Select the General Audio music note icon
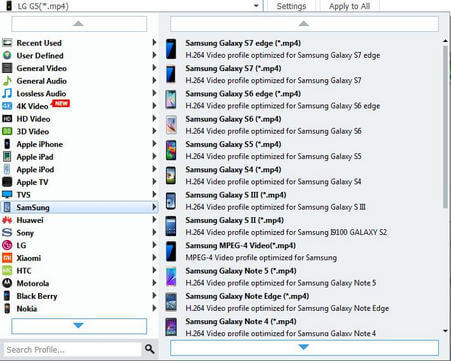The width and height of the screenshot is (451, 361). coord(7,81)
